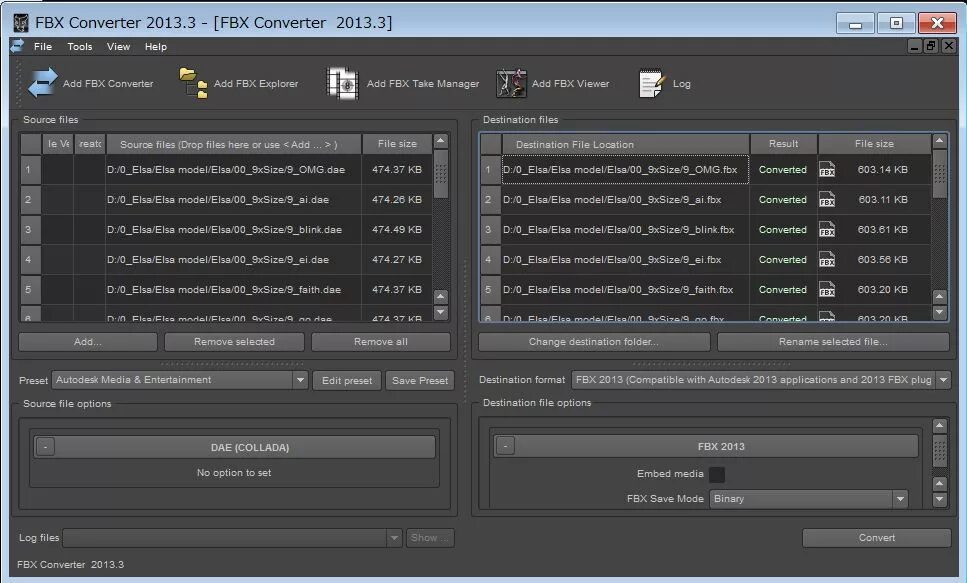Minimize the inner MDI child window
This screenshot has width=967, height=583.
coord(915,46)
